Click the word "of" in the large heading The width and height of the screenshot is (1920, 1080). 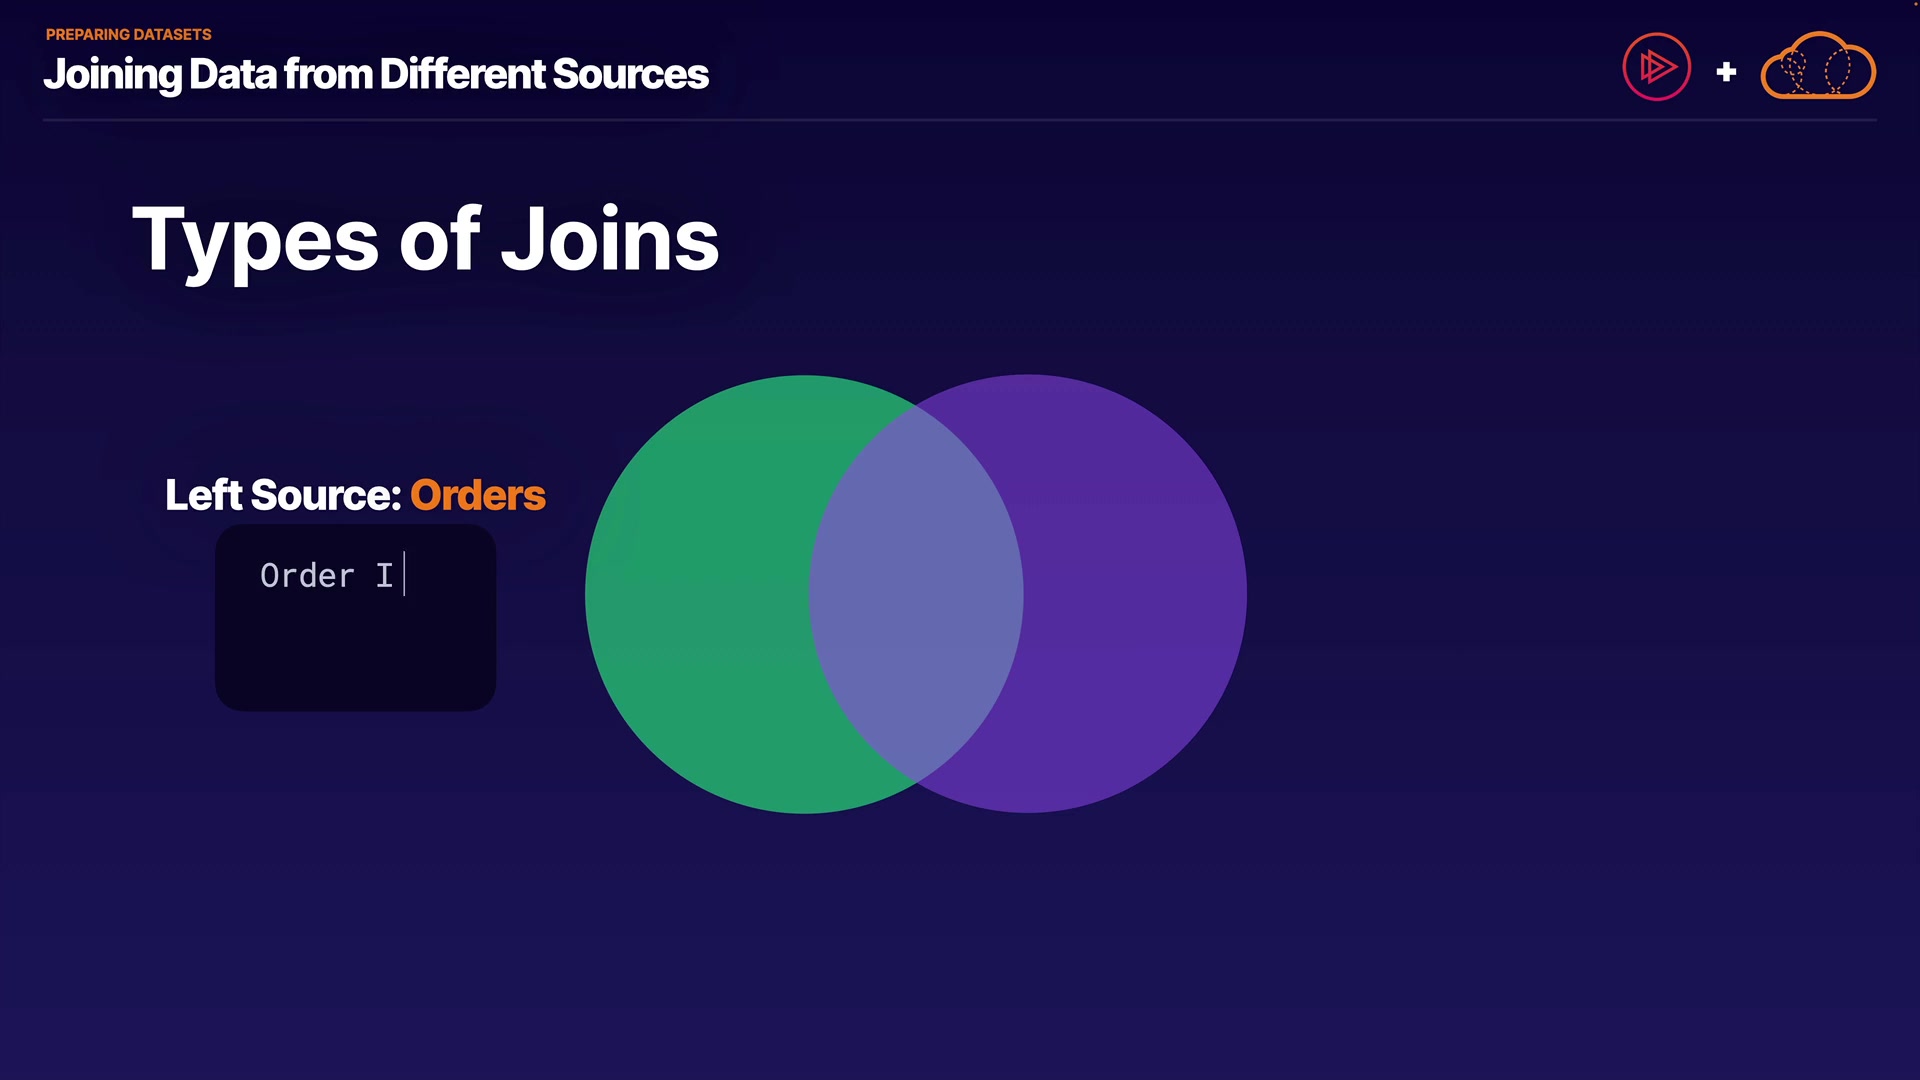(440, 240)
